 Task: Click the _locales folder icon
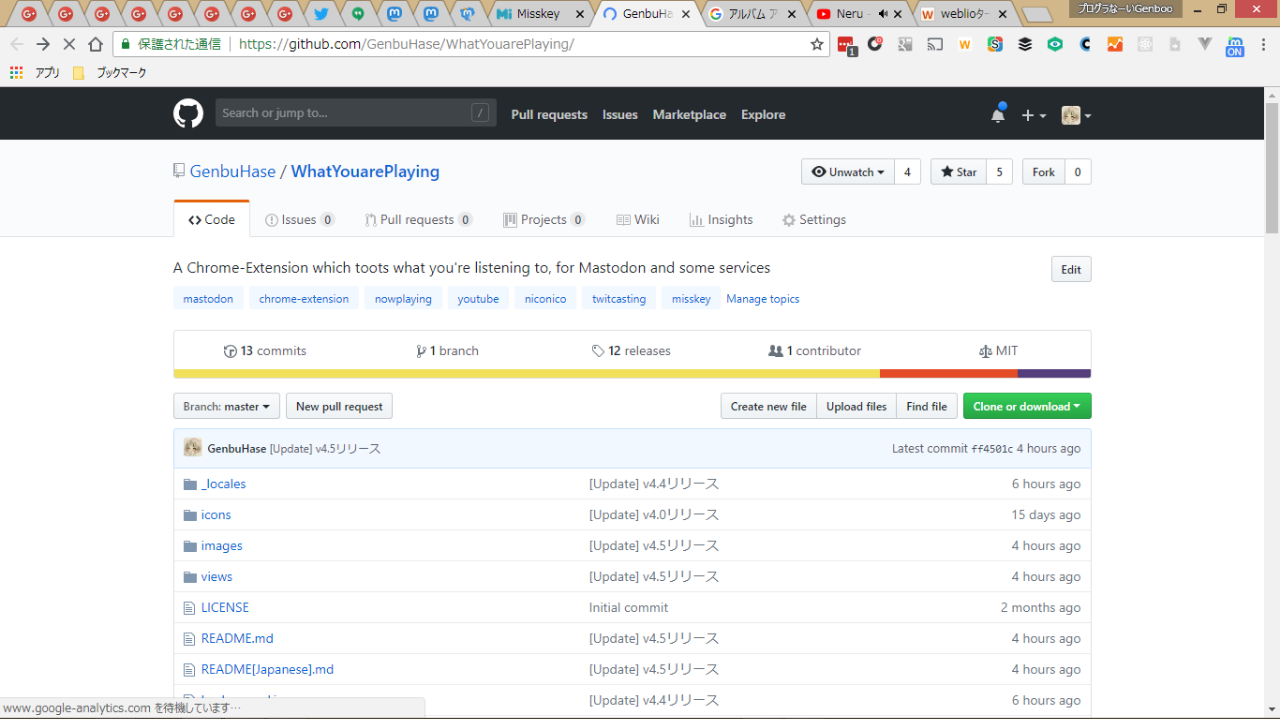pyautogui.click(x=190, y=484)
